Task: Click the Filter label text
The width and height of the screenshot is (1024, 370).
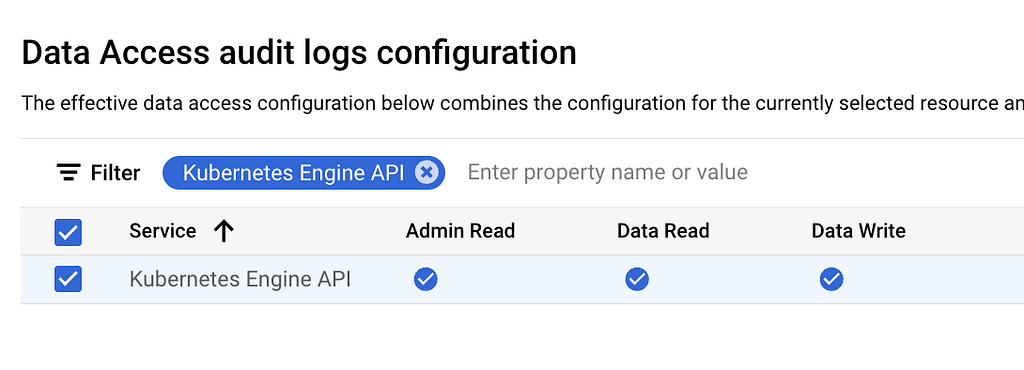Action: [x=115, y=173]
